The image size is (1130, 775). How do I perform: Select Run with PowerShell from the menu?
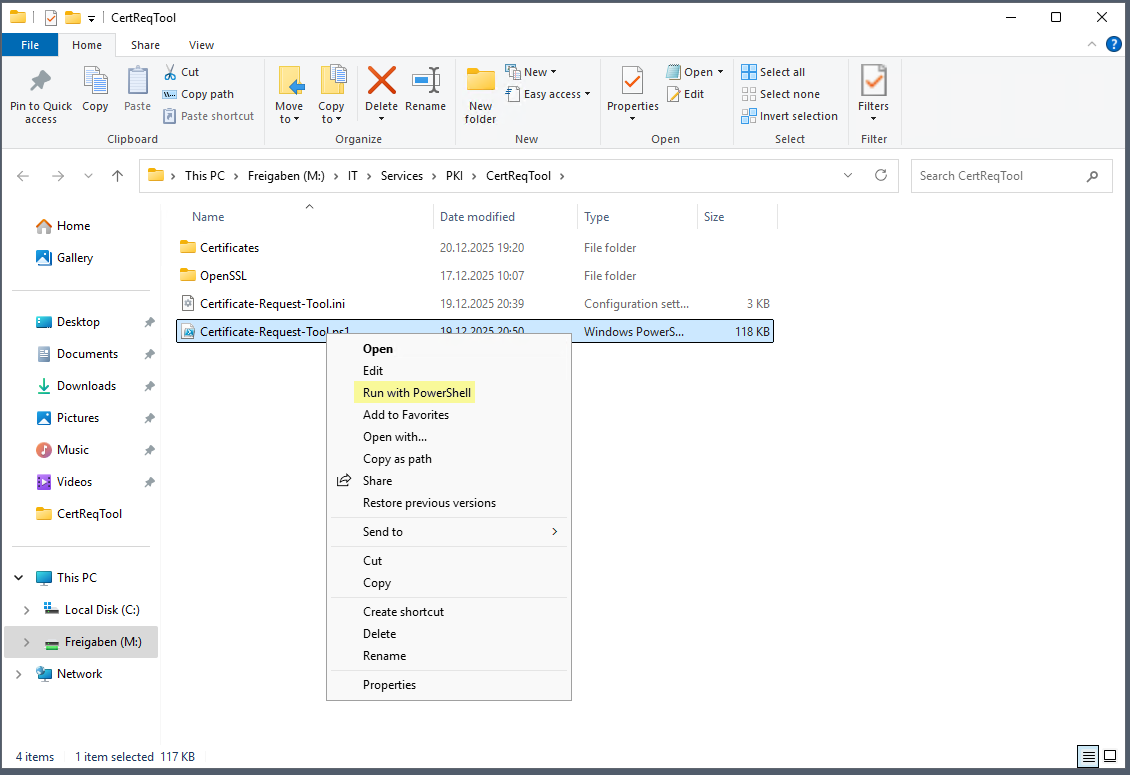[414, 393]
